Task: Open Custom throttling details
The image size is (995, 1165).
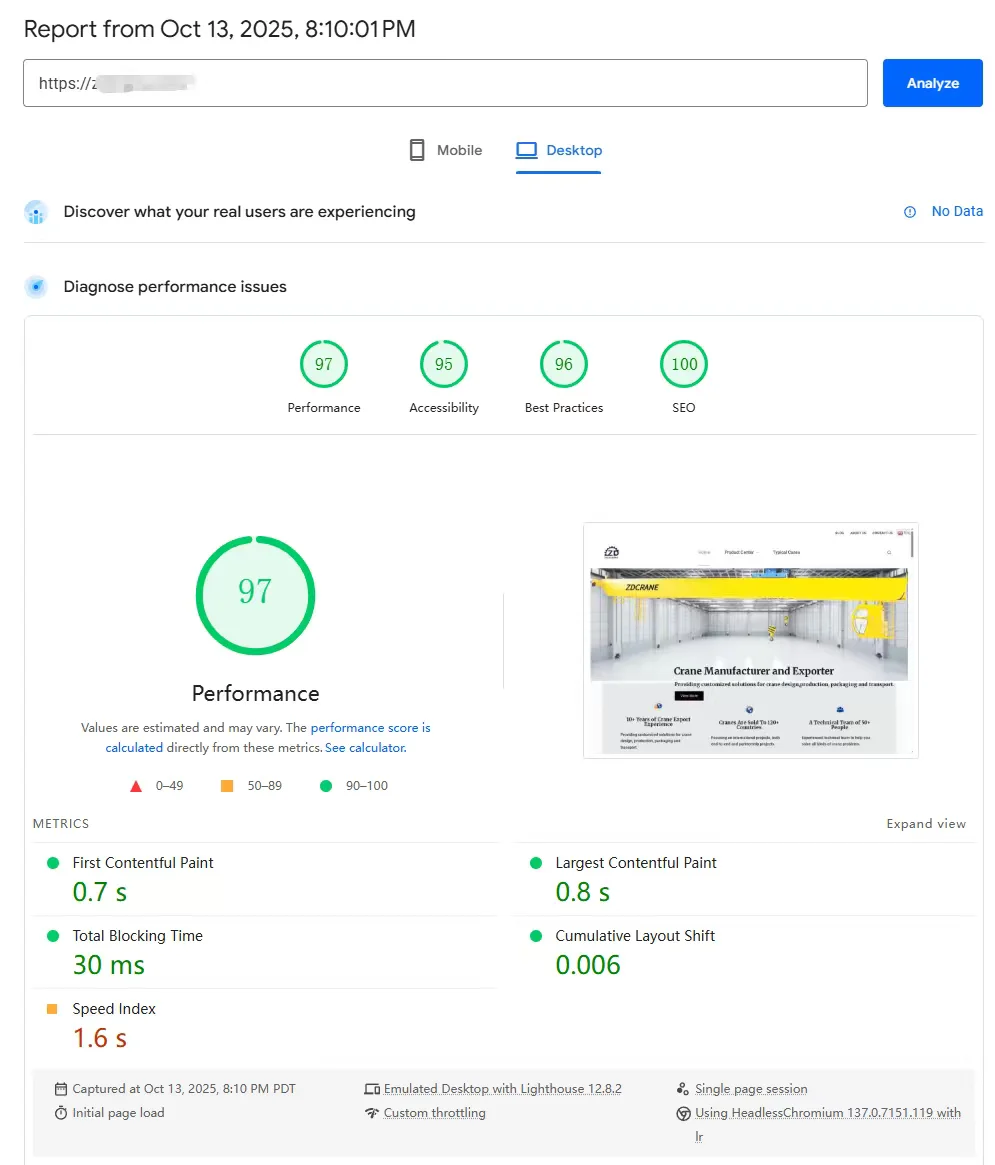Action: pyautogui.click(x=435, y=1112)
